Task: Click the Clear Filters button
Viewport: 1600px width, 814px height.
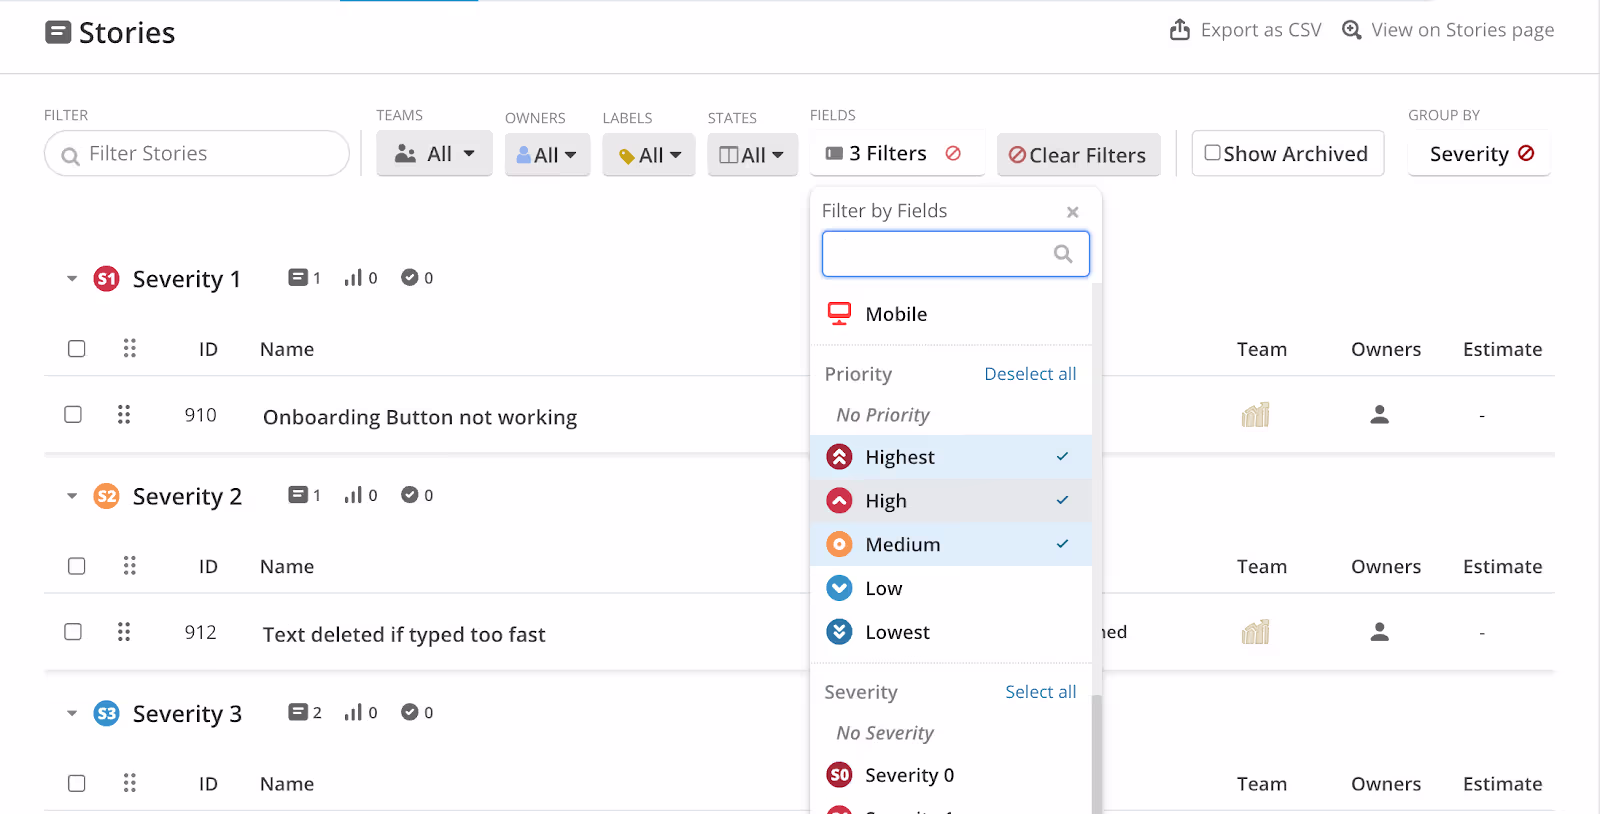Action: coord(1078,155)
